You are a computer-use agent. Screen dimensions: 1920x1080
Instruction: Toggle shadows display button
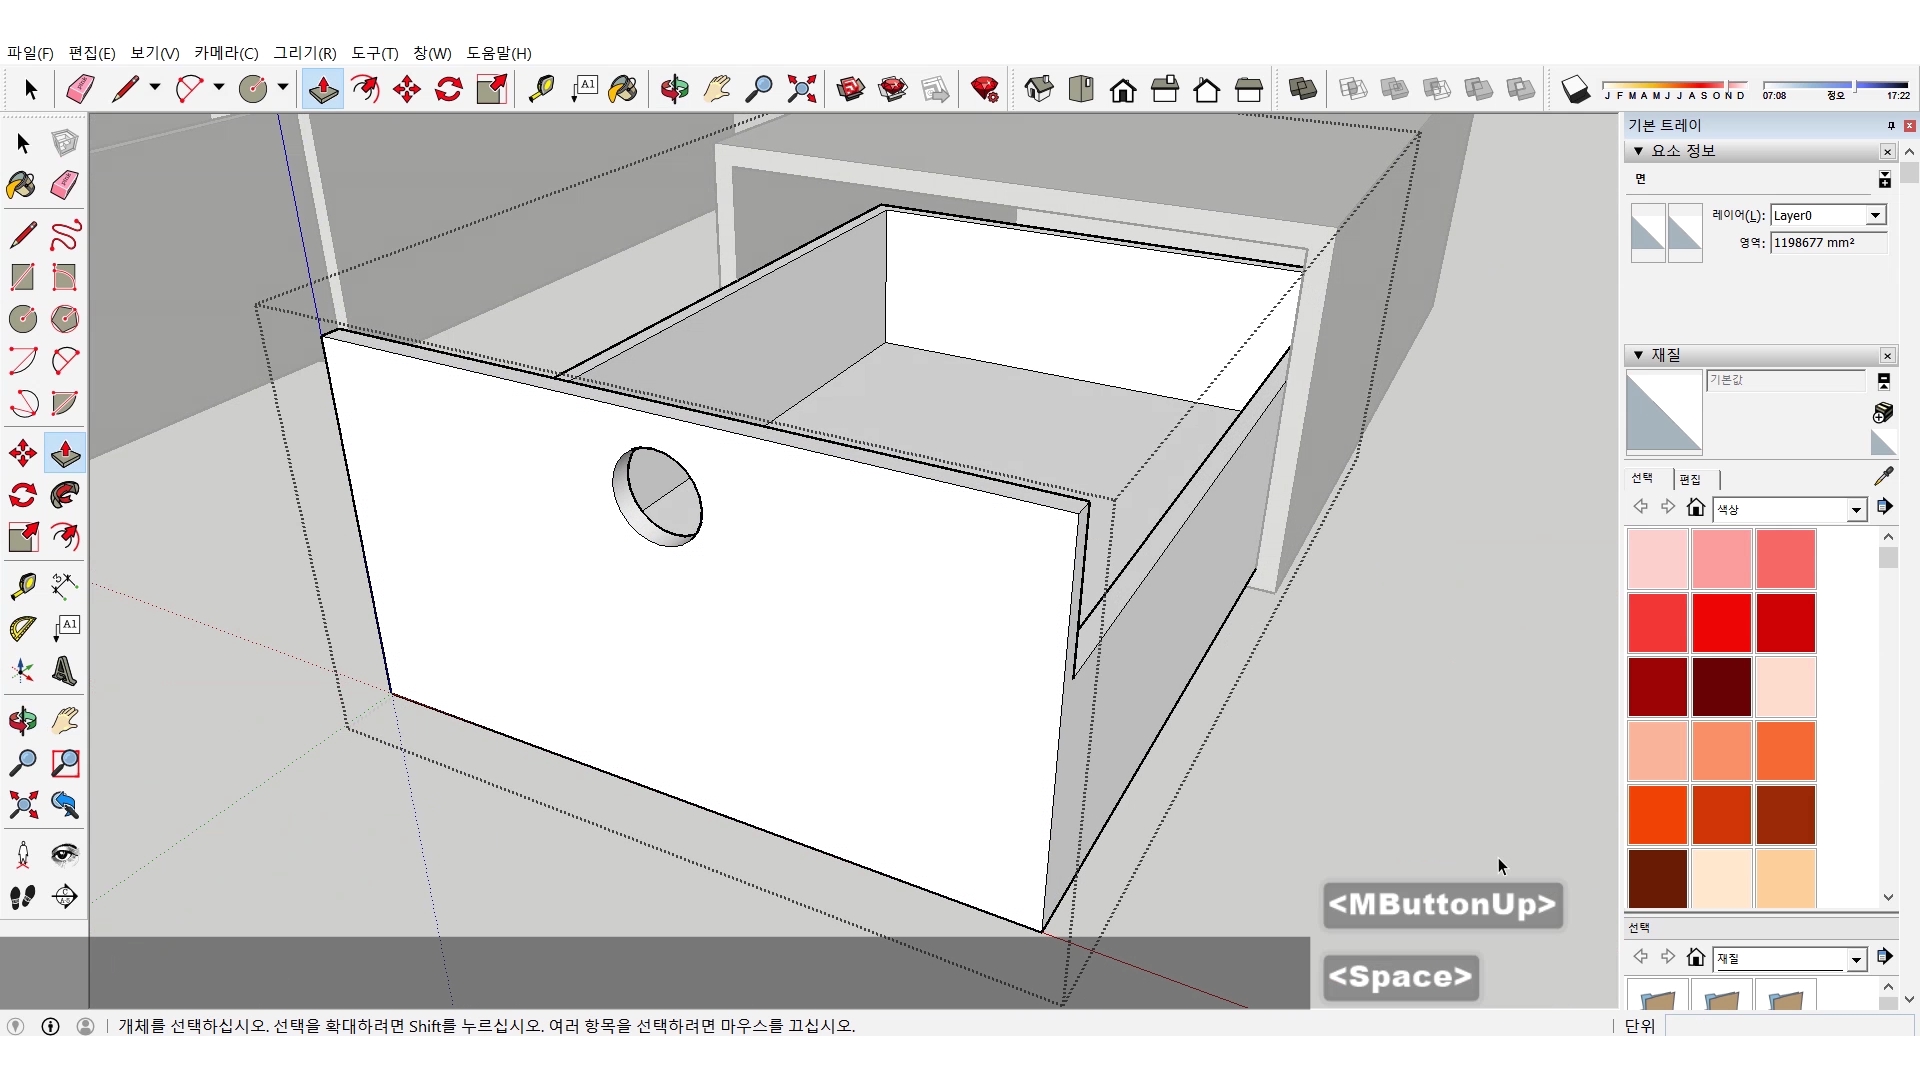pos(1575,89)
